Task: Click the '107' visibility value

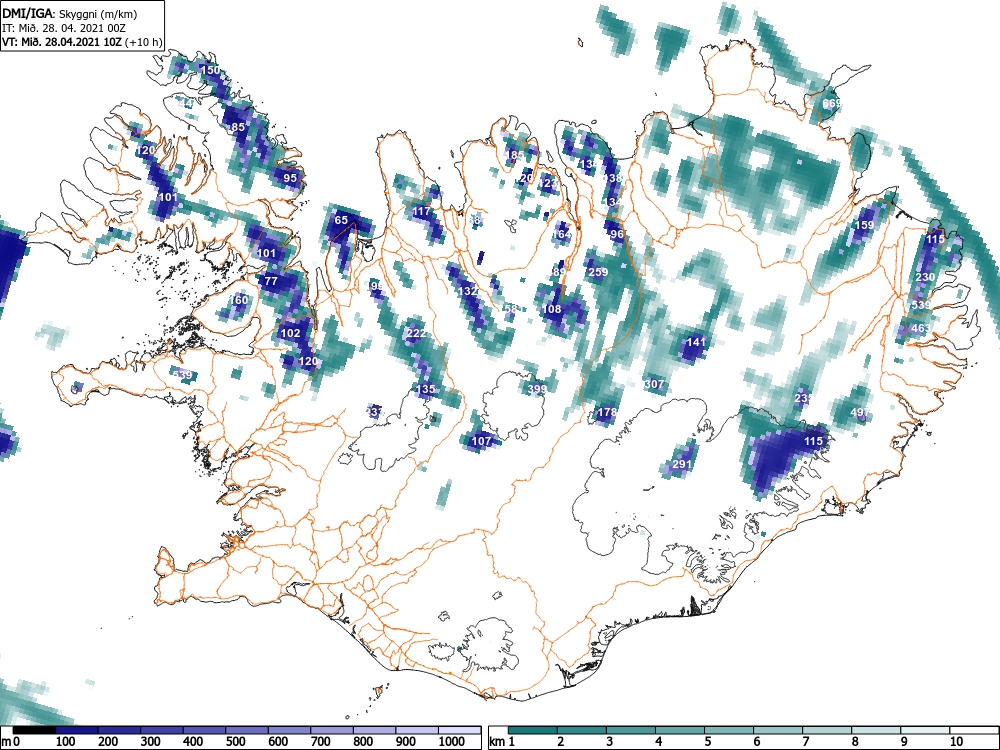Action: 482,441
